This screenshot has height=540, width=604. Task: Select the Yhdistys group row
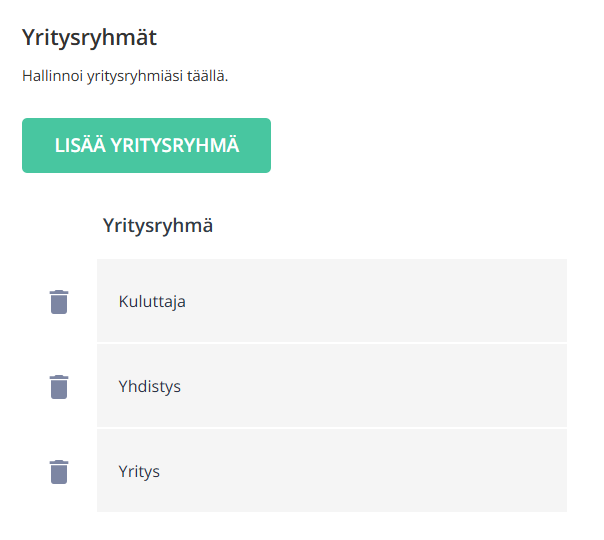click(x=332, y=386)
